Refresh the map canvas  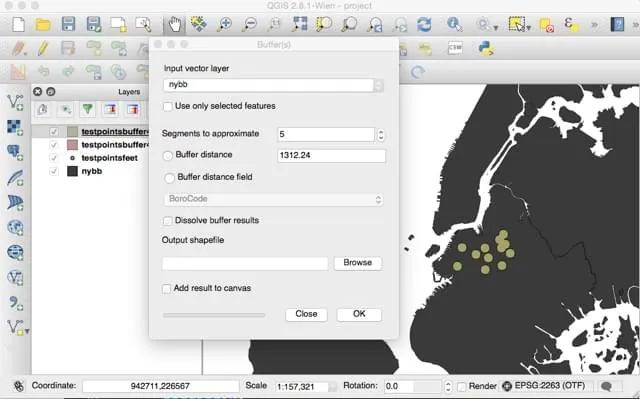click(x=424, y=24)
